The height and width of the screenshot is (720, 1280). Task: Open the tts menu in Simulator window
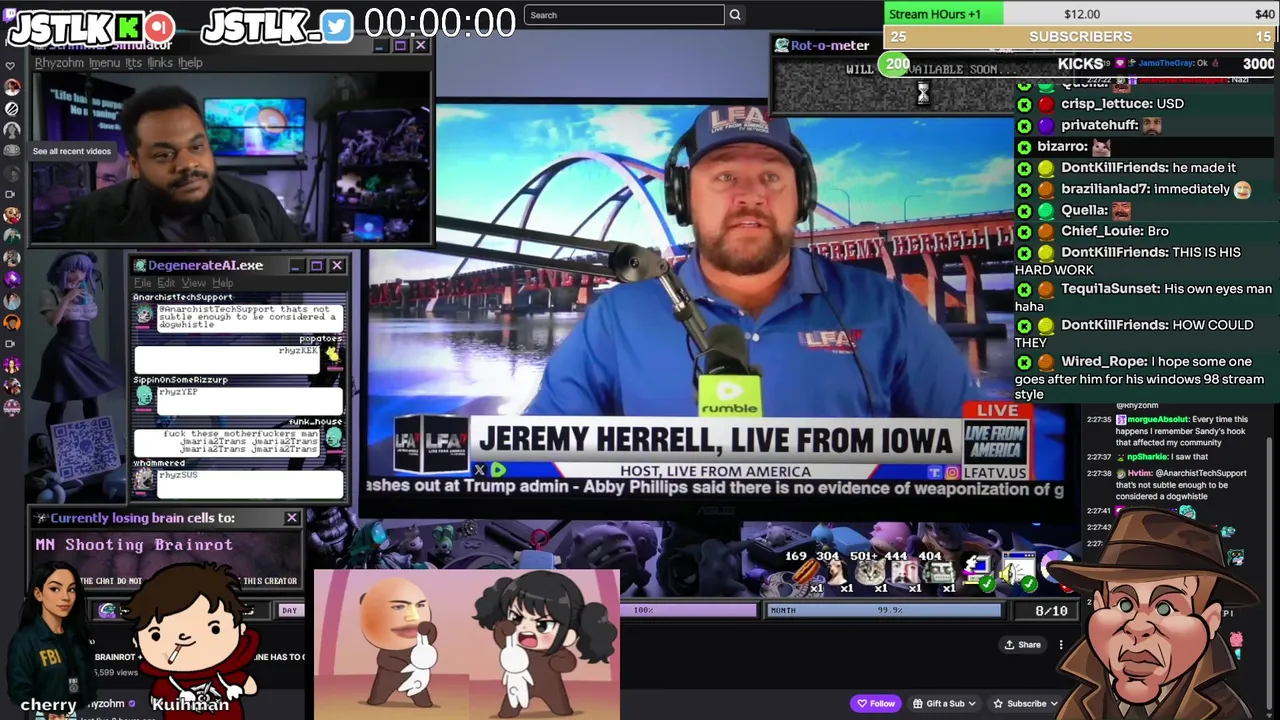133,63
